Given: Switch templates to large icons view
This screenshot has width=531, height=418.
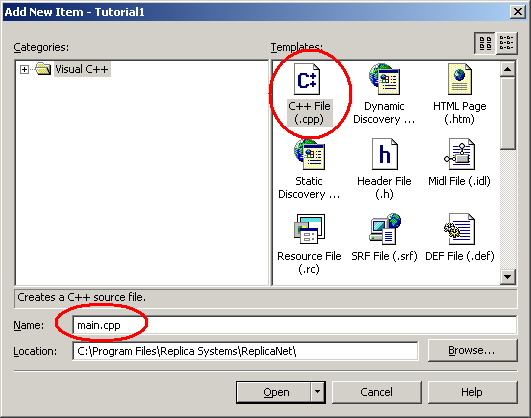Looking at the screenshot, I should pyautogui.click(x=485, y=43).
